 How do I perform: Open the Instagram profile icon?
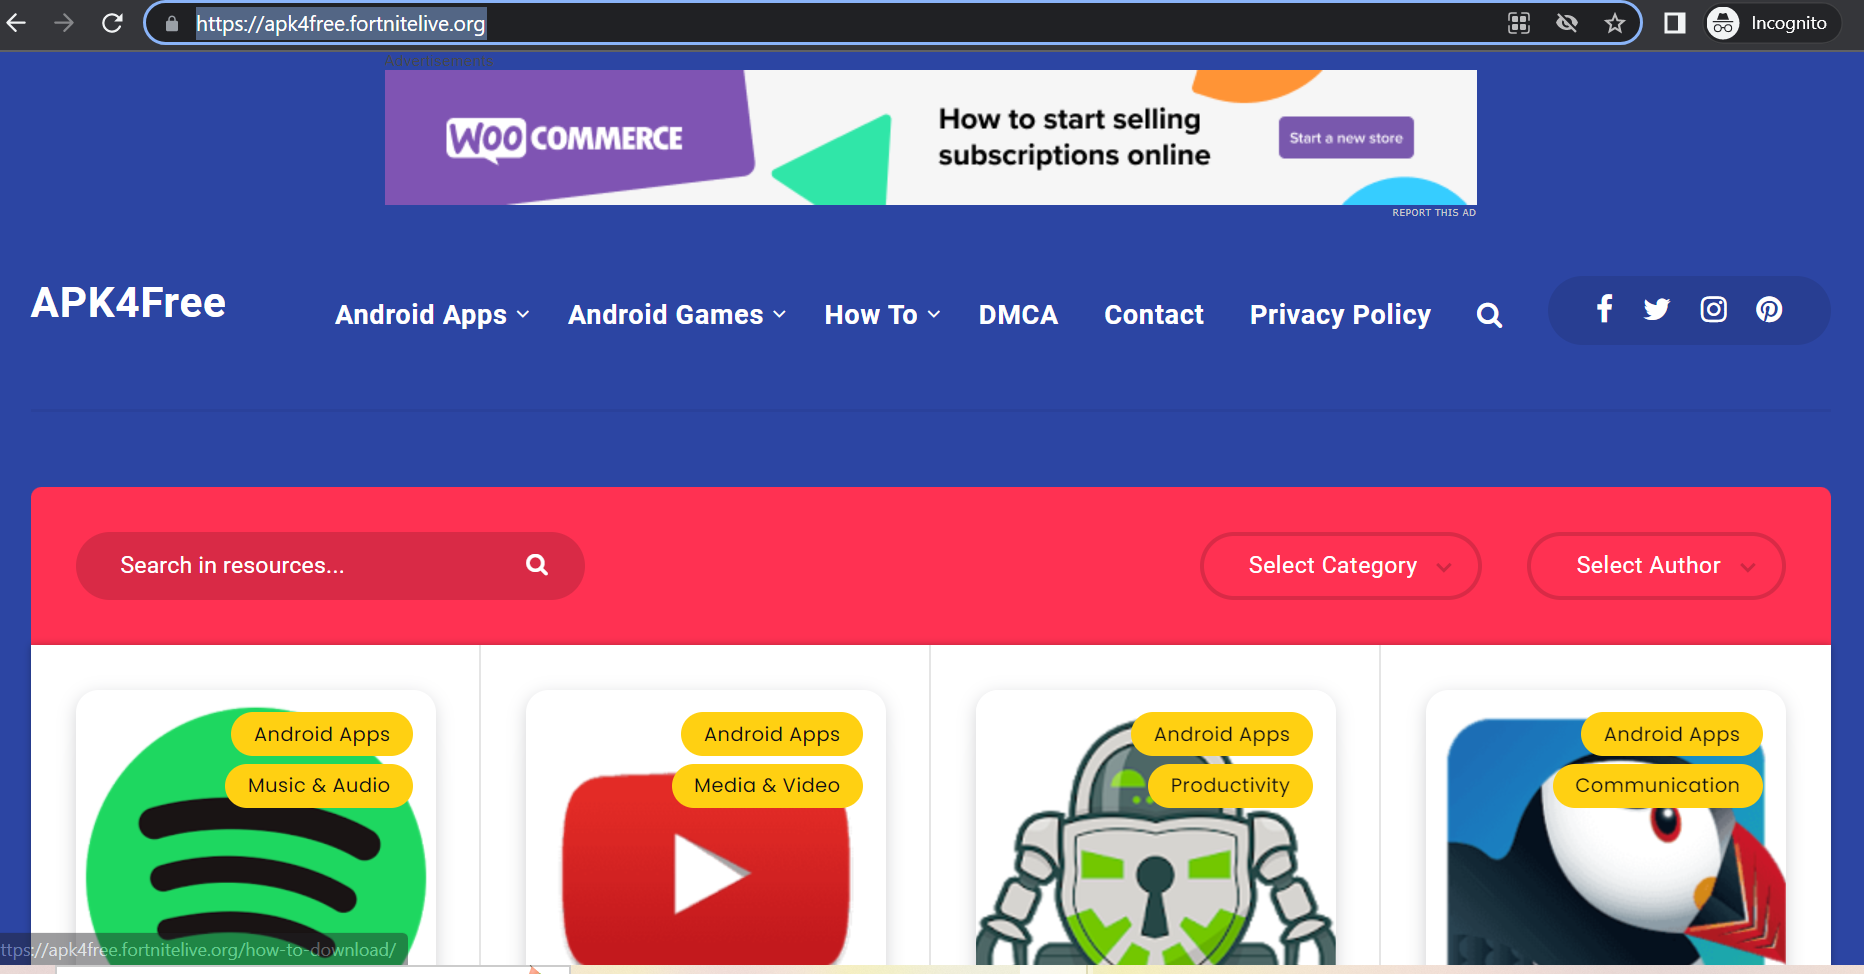[x=1713, y=309]
